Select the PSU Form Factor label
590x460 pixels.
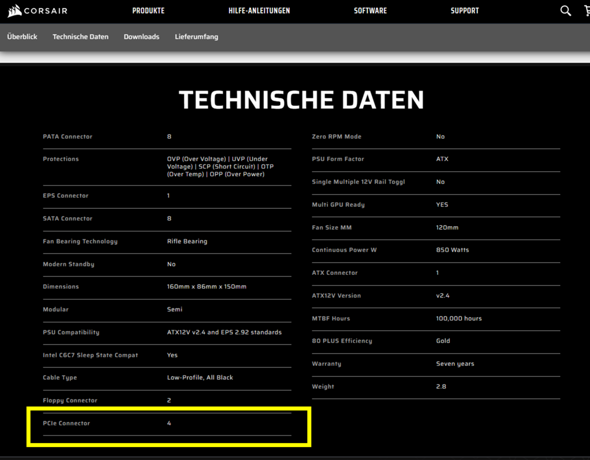coord(338,159)
